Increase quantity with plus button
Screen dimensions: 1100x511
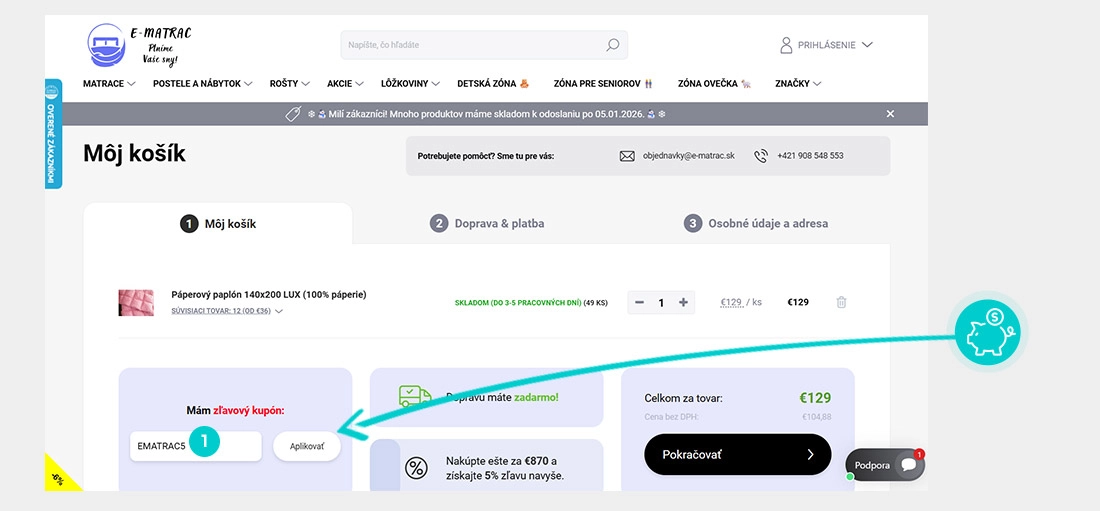coord(683,303)
